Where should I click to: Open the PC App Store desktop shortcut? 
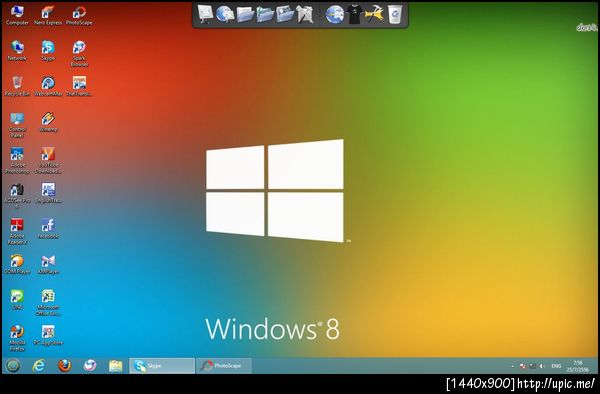pos(48,335)
